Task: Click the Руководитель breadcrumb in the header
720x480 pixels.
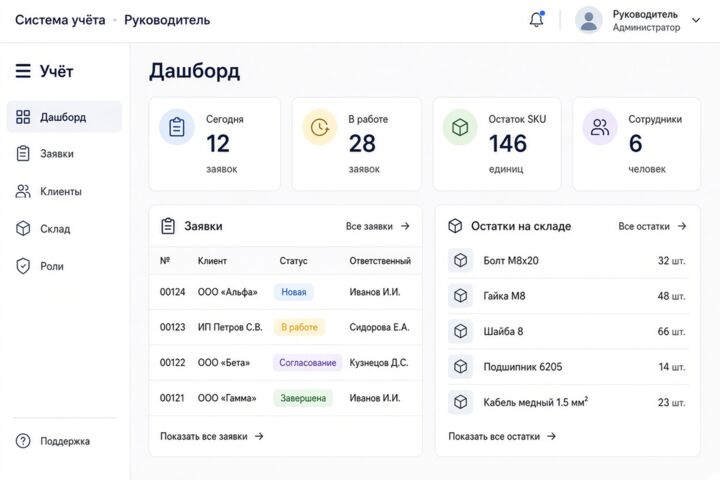Action: coord(167,20)
